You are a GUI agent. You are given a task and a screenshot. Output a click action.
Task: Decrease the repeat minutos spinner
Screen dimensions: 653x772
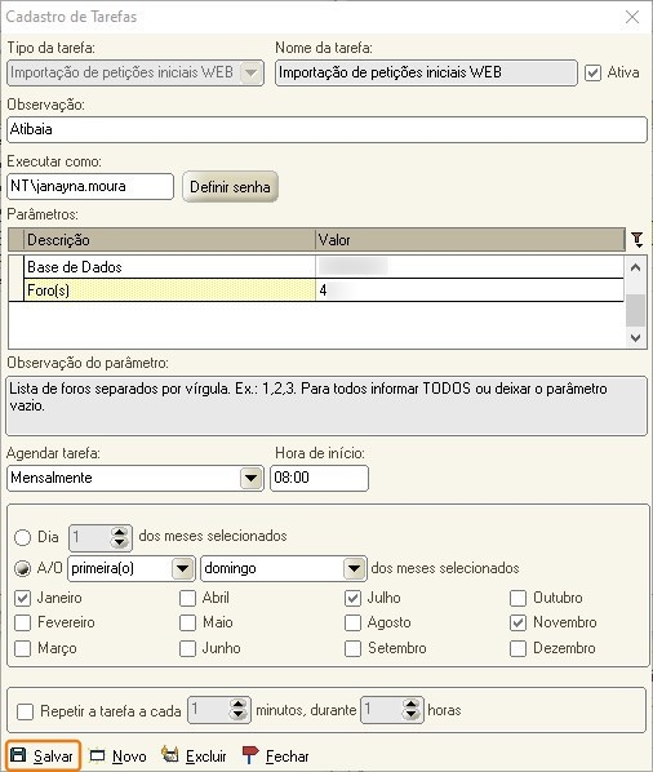(x=238, y=715)
